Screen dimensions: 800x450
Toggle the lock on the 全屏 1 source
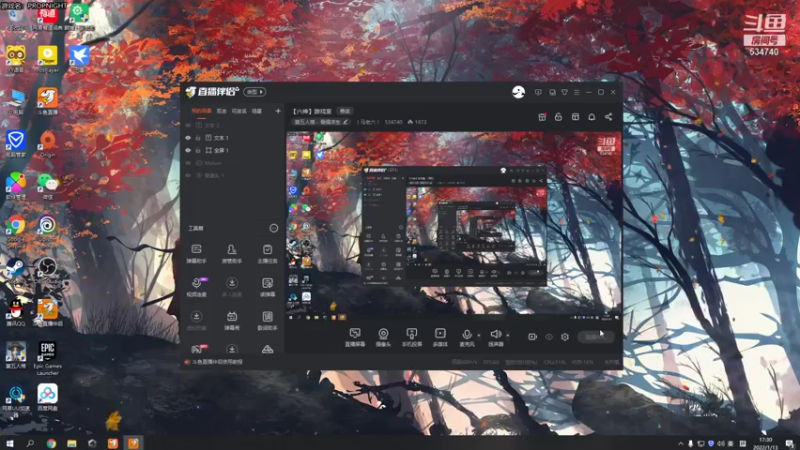[x=198, y=151]
